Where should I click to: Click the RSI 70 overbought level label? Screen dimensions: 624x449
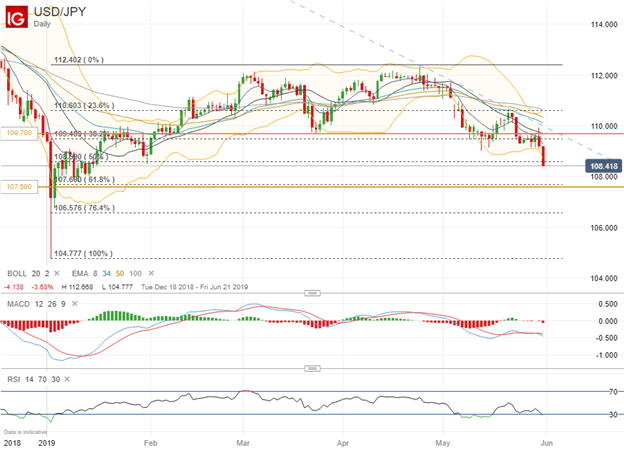coord(613,392)
